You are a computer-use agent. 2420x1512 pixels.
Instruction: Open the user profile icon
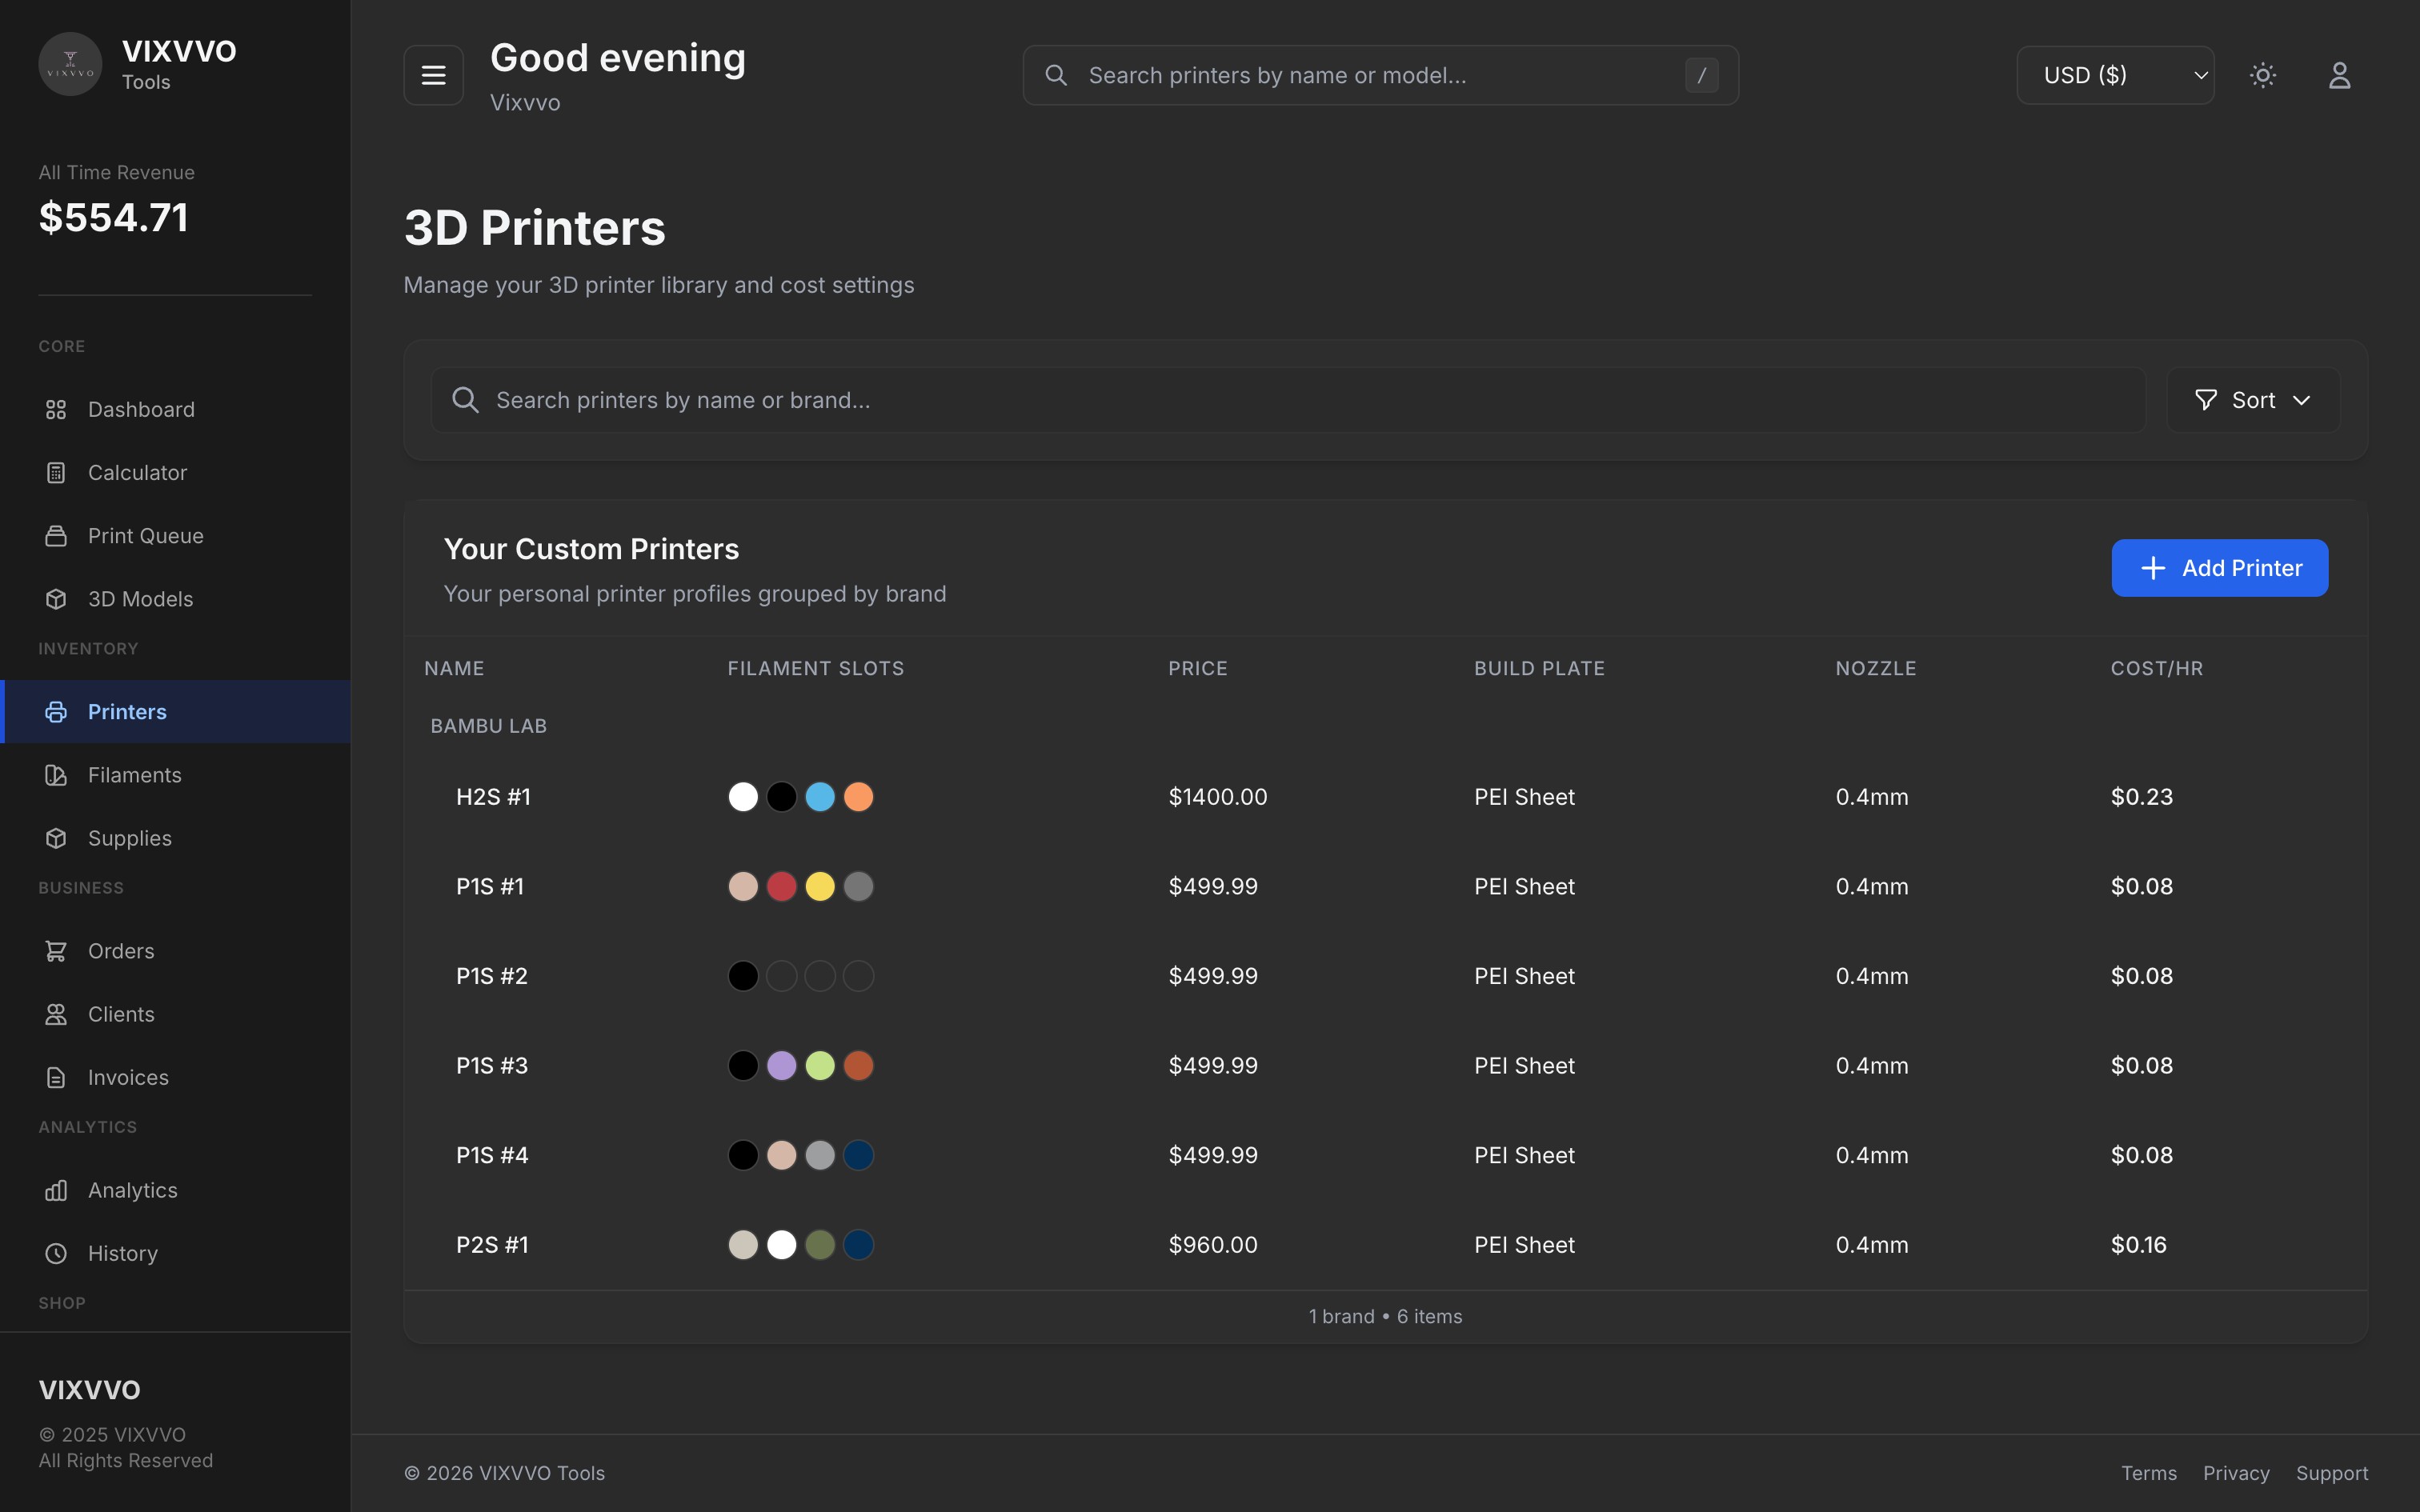[x=2339, y=75]
